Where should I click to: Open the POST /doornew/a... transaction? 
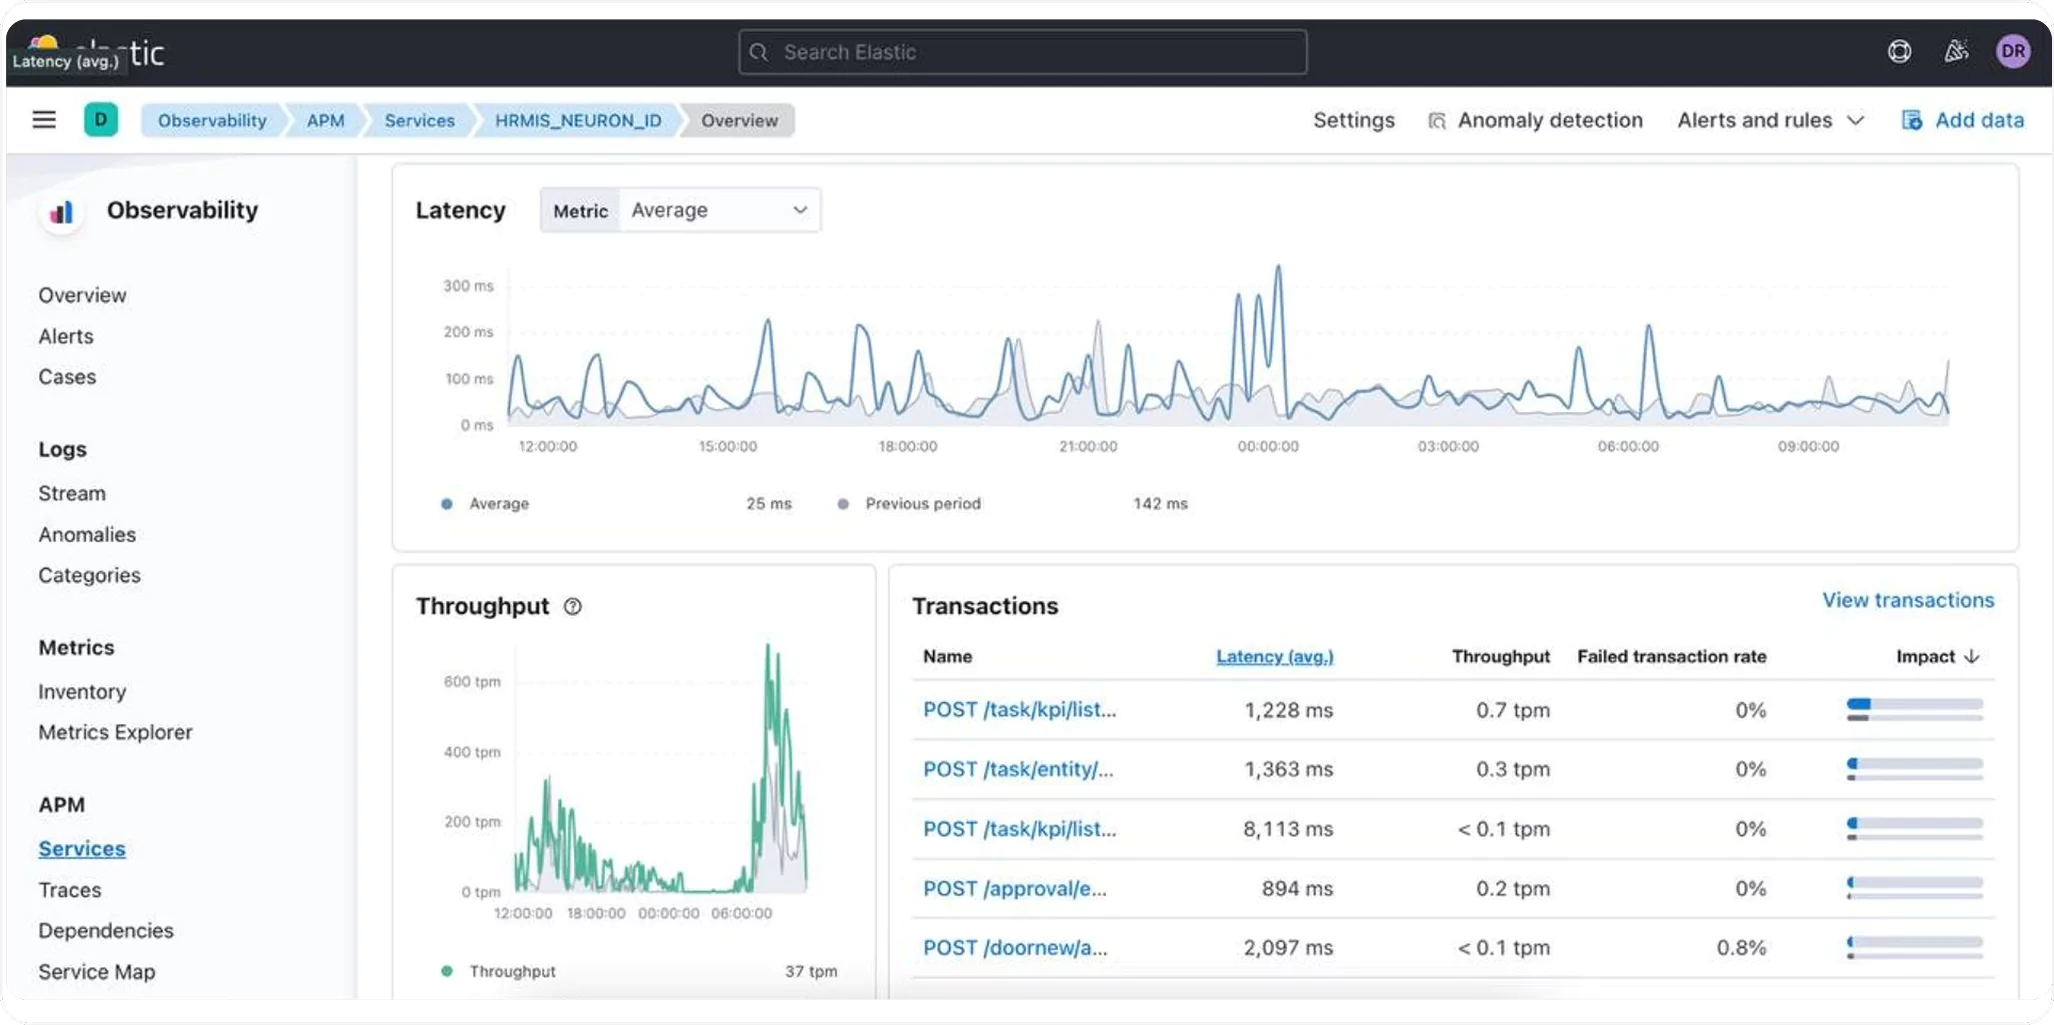[x=1014, y=948]
